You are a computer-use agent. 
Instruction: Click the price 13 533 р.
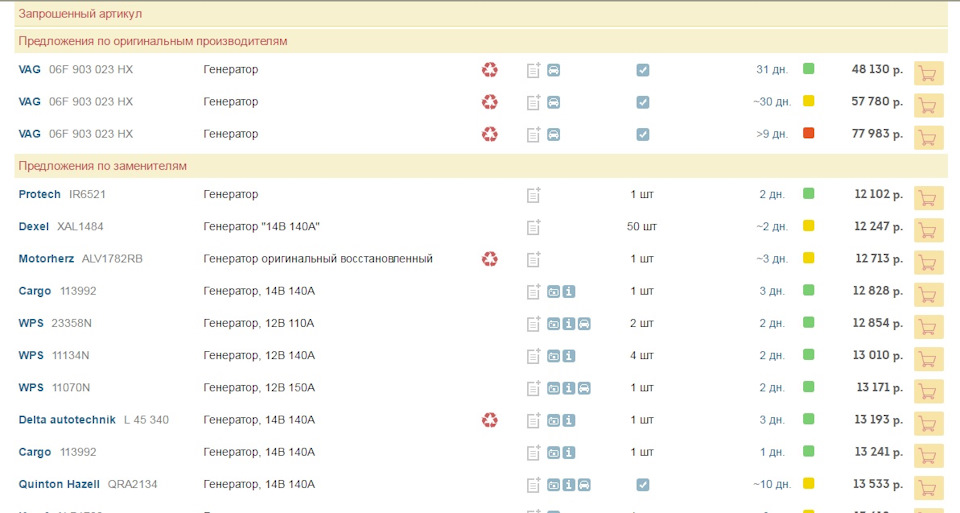[x=879, y=484]
